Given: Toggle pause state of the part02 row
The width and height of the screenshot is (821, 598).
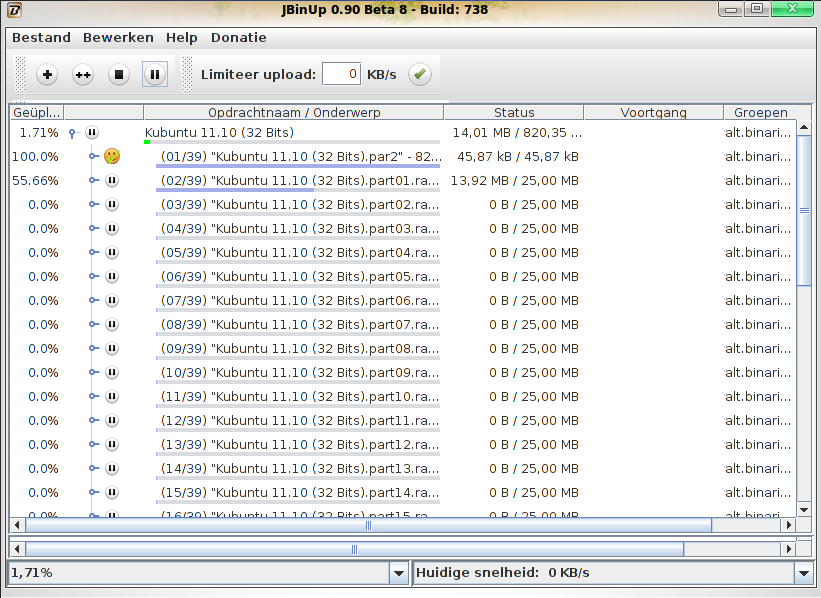Looking at the screenshot, I should [x=112, y=204].
